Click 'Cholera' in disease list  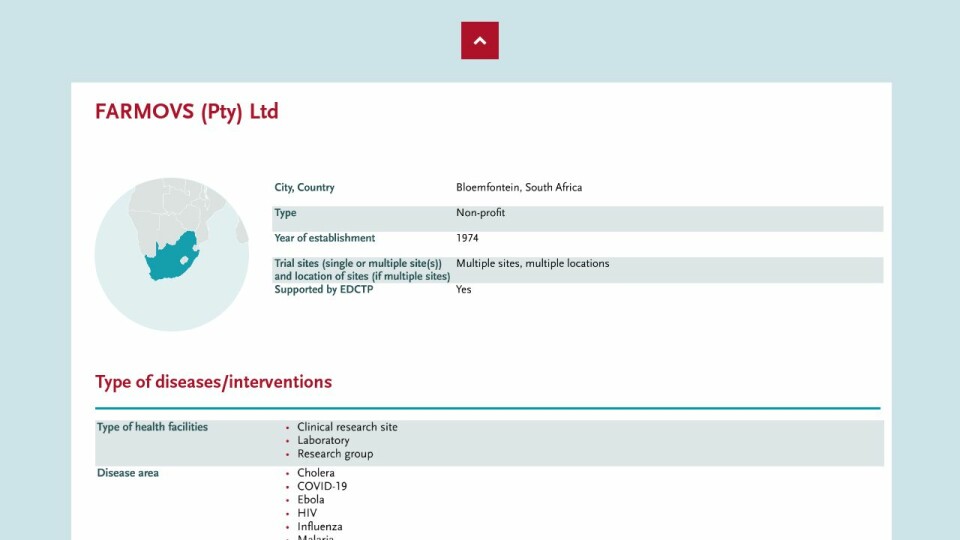click(x=316, y=473)
